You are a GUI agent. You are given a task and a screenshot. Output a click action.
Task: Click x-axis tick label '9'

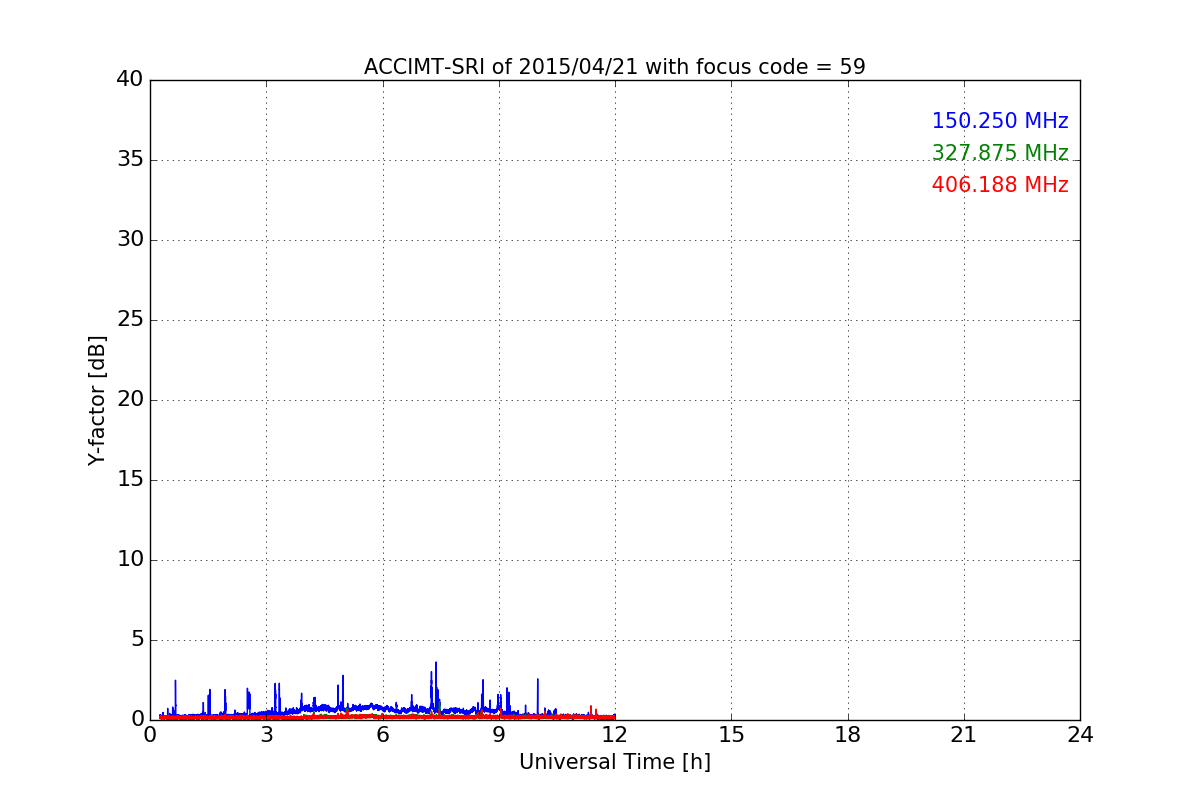(x=499, y=735)
